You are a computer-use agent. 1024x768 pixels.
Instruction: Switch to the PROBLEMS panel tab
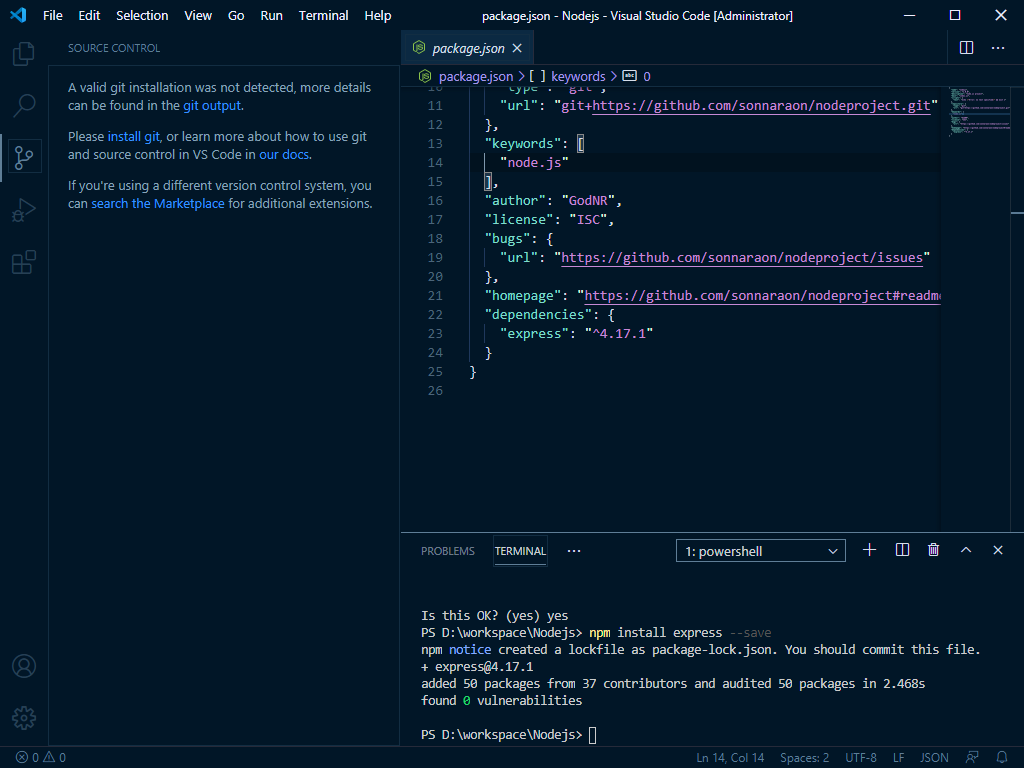448,551
